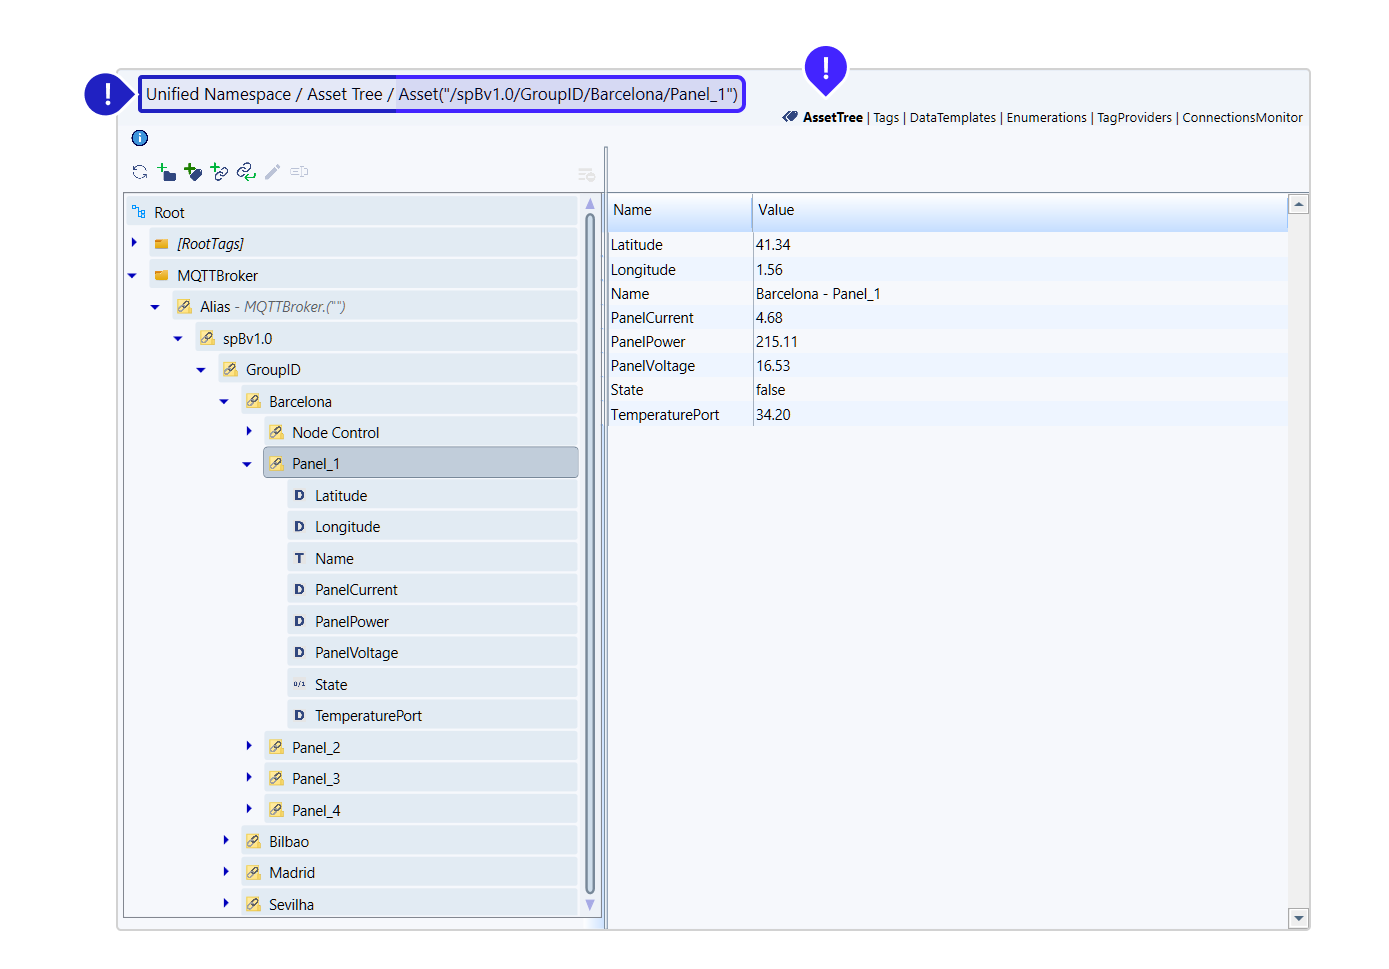This screenshot has height=969, width=1389.
Task: Click the pencil edit icon
Action: pyautogui.click(x=272, y=172)
